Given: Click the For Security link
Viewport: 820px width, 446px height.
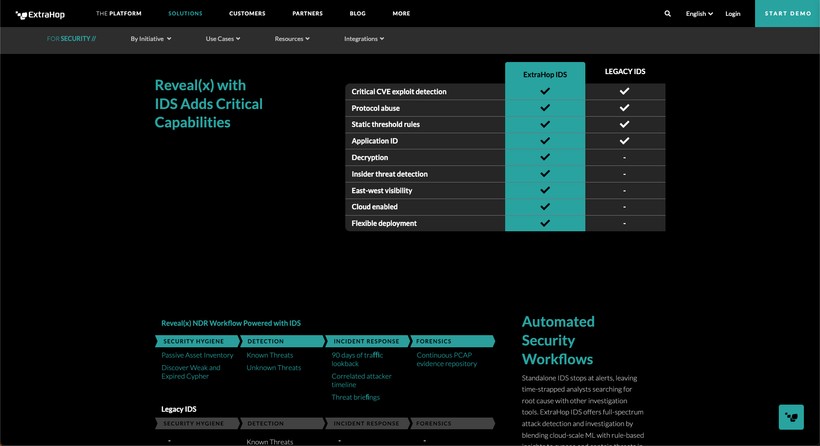Looking at the screenshot, I should [71, 39].
